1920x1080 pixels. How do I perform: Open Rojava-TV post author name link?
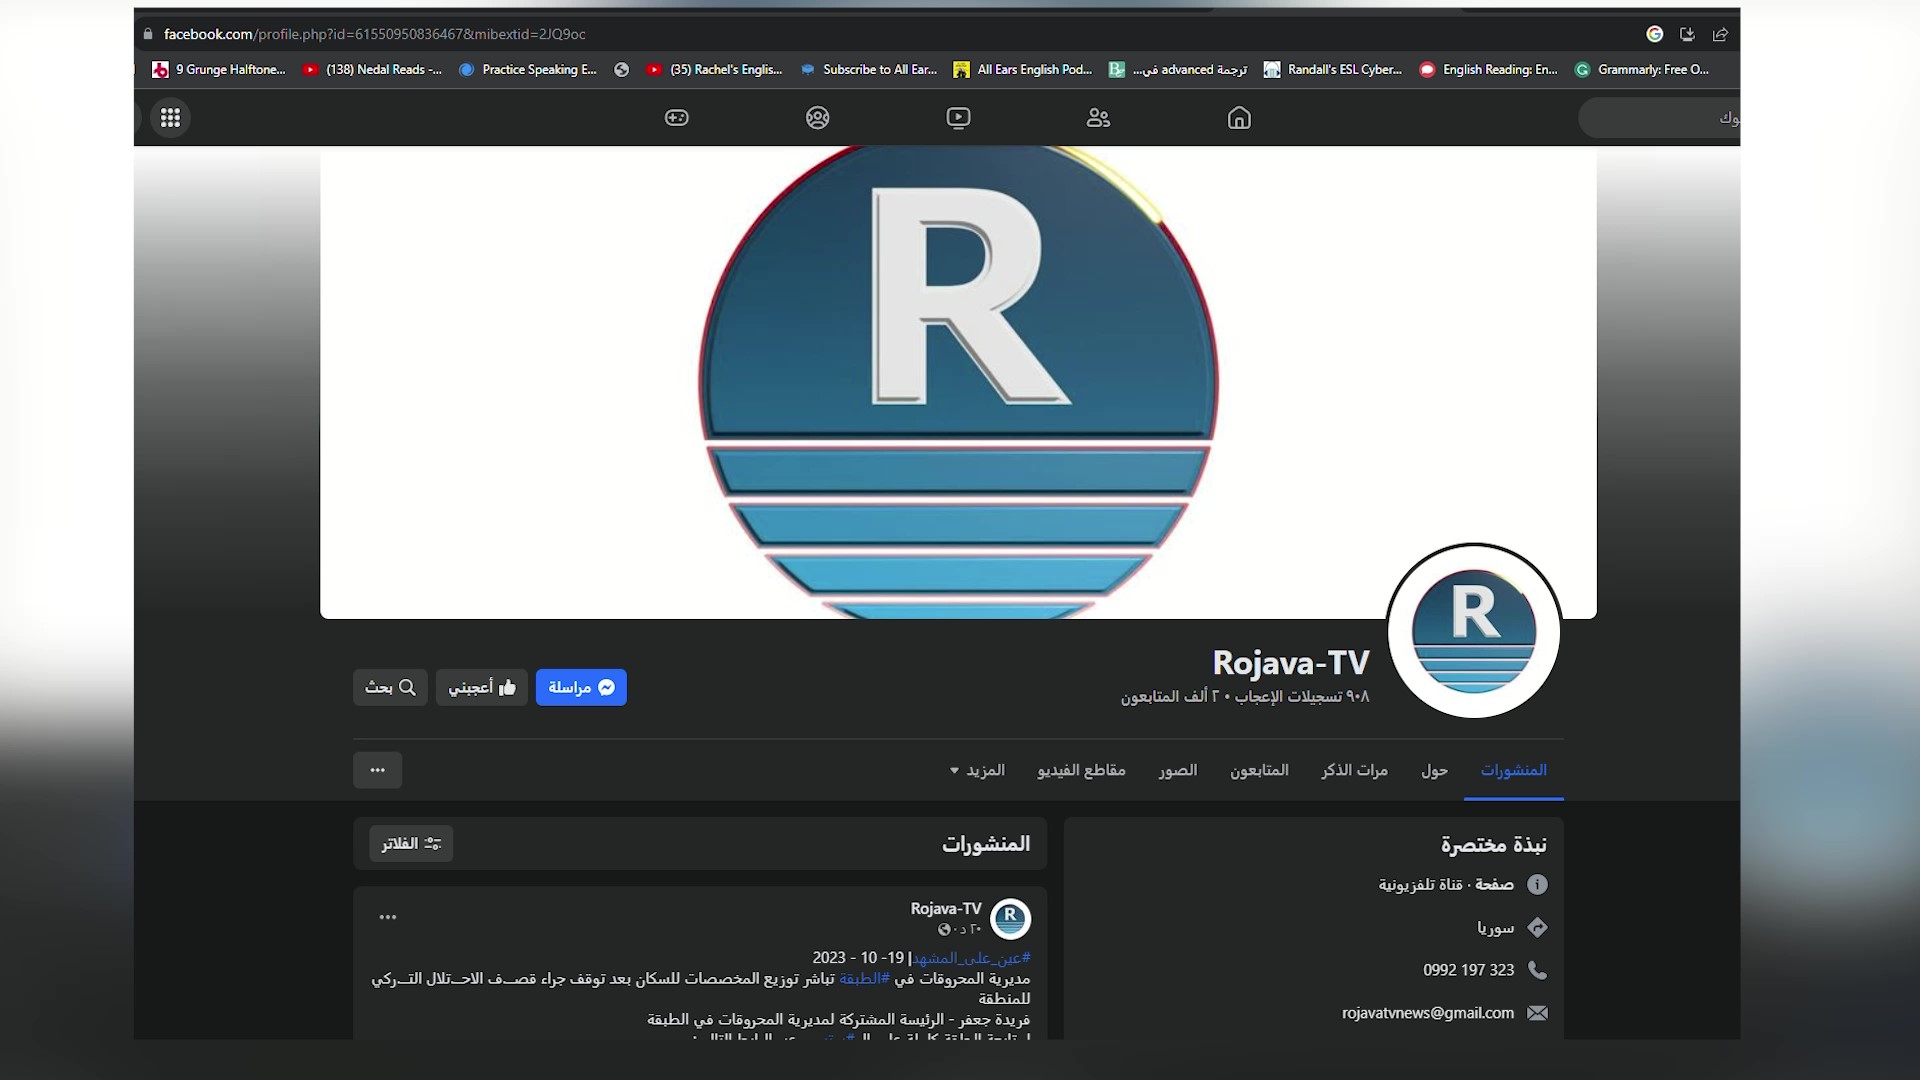click(x=946, y=909)
